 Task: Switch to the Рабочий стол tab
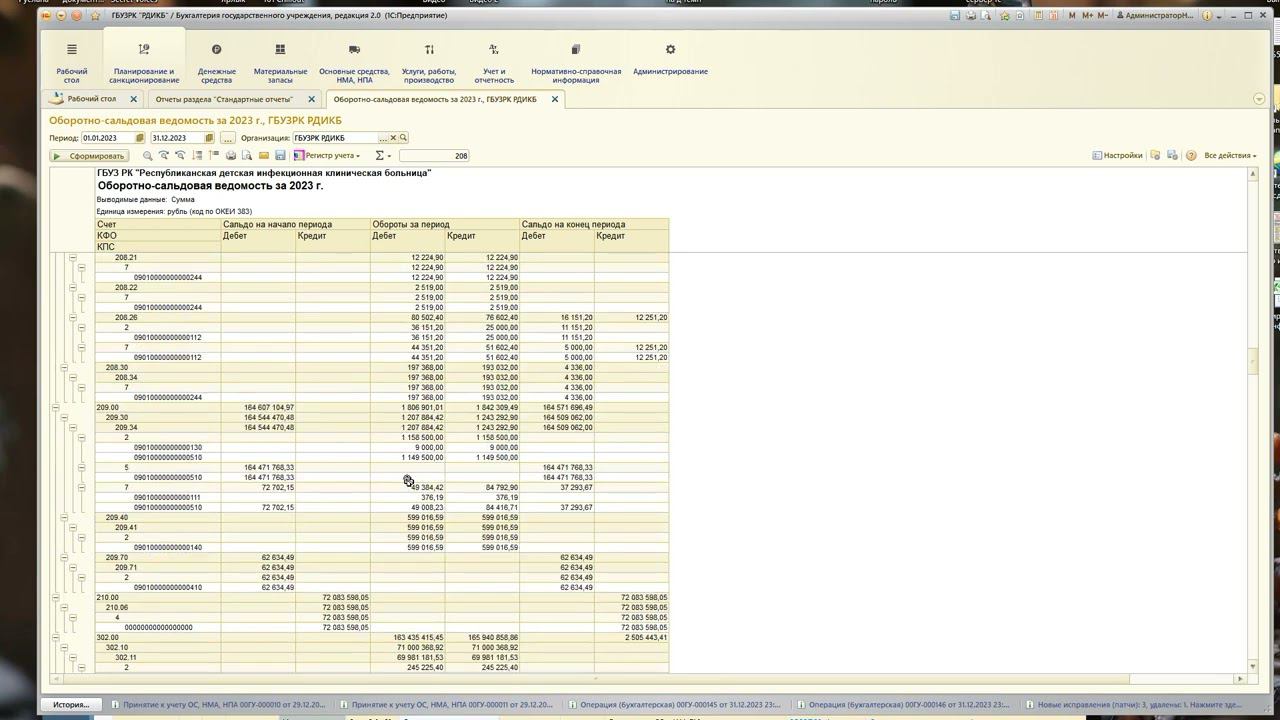(92, 99)
